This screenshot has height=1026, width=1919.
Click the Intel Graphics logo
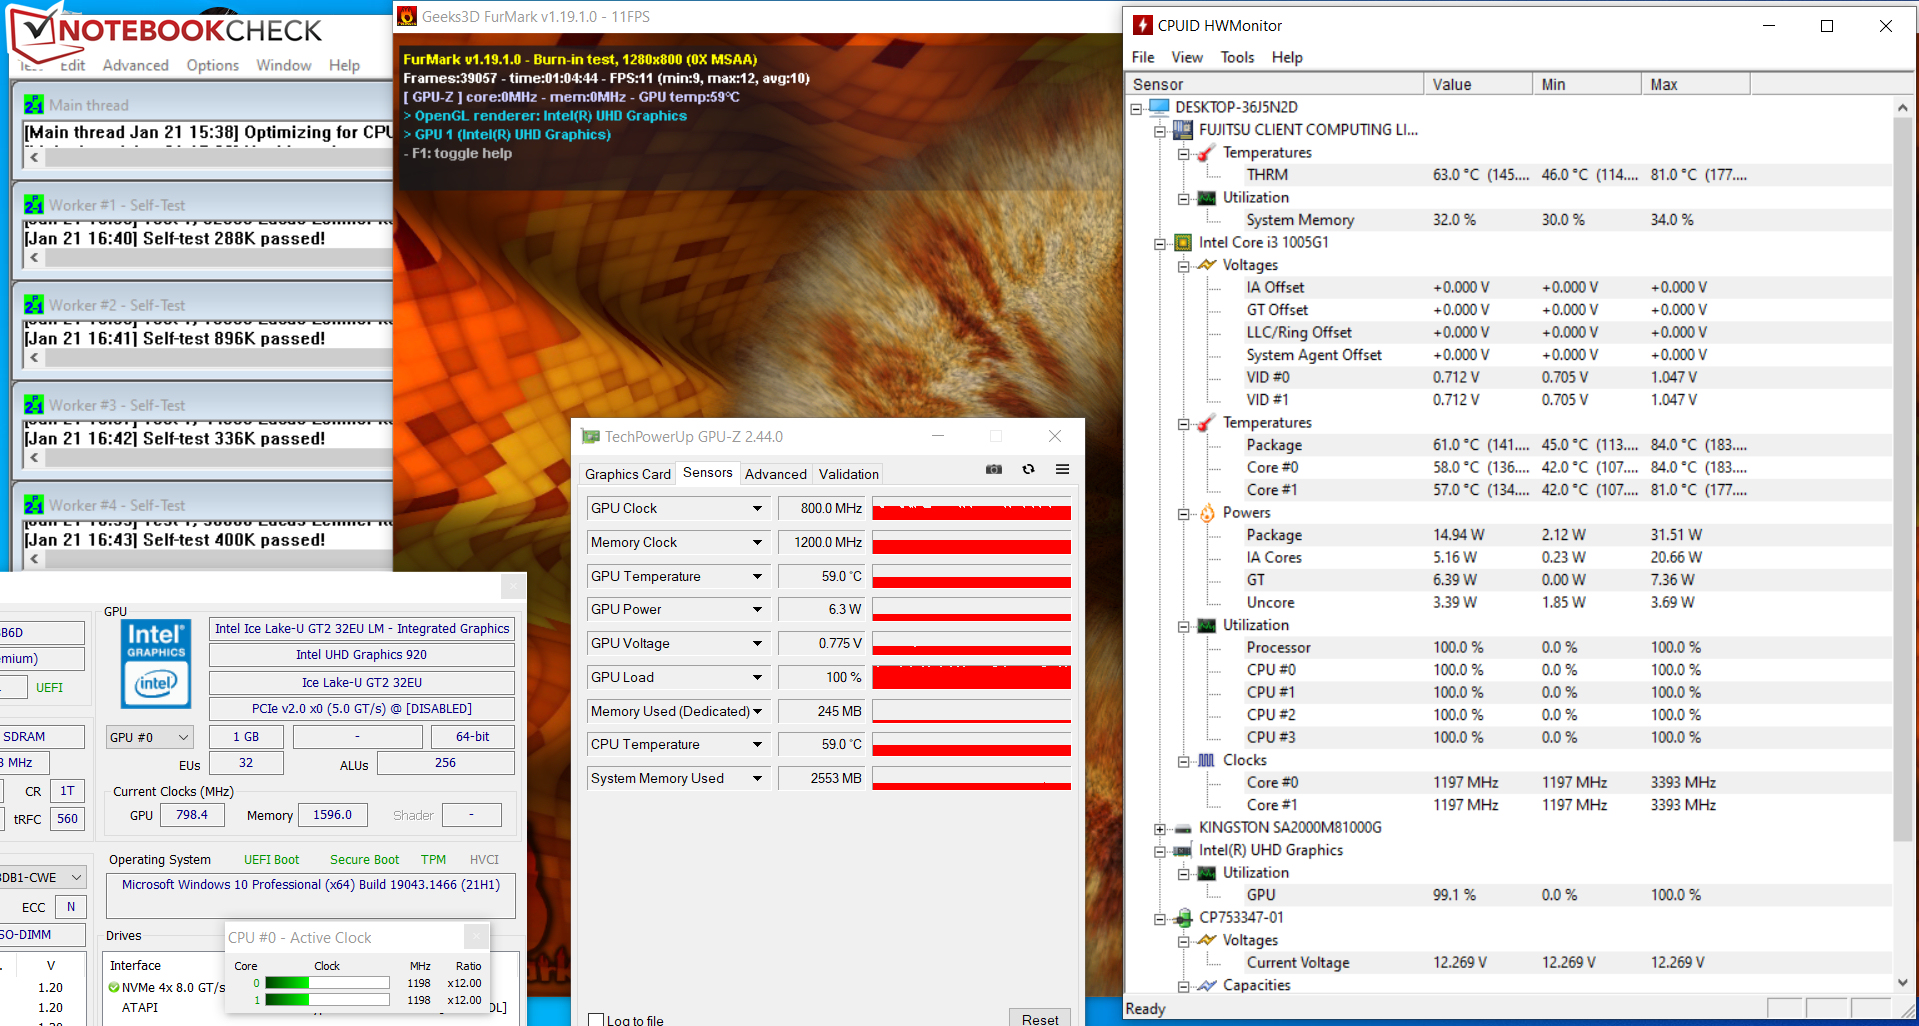(x=155, y=663)
